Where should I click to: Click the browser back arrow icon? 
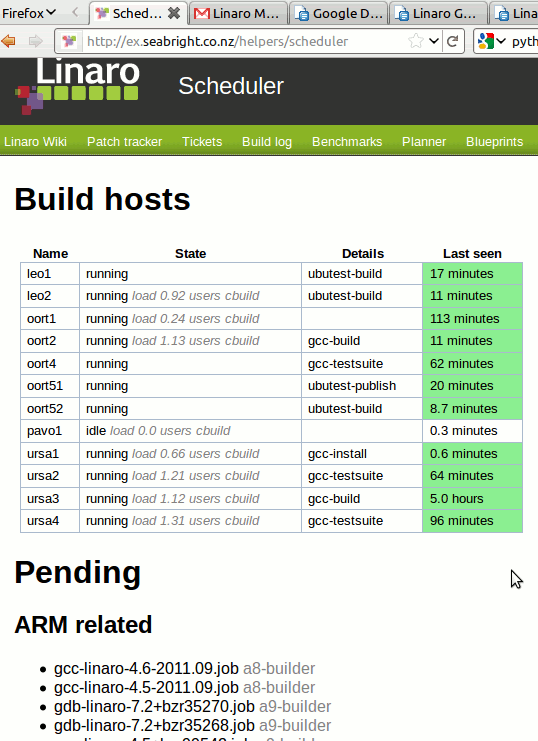click(x=8, y=42)
